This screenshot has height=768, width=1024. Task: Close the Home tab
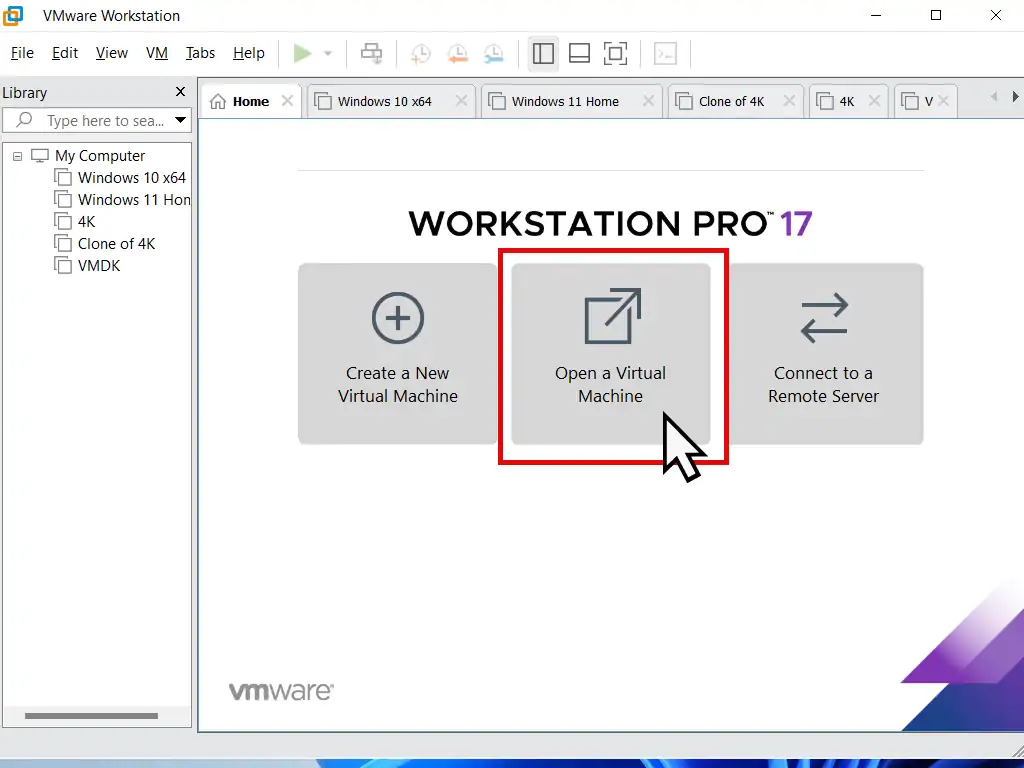(x=287, y=101)
